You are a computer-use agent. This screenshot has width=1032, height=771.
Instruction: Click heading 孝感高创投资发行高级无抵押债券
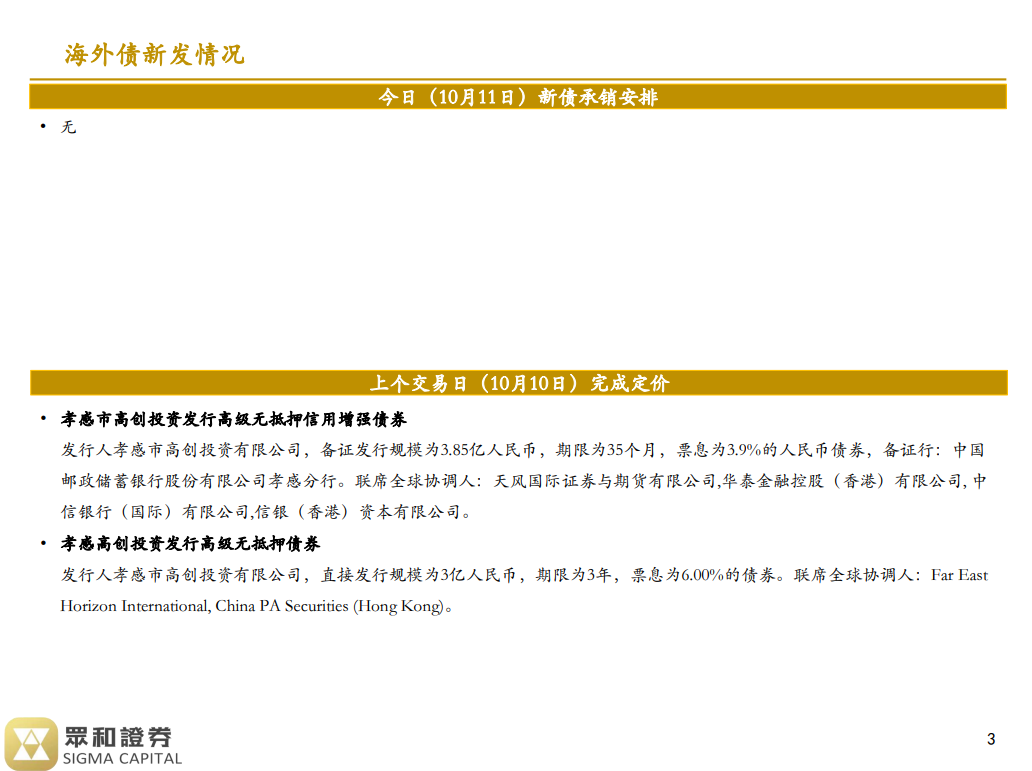(190, 544)
